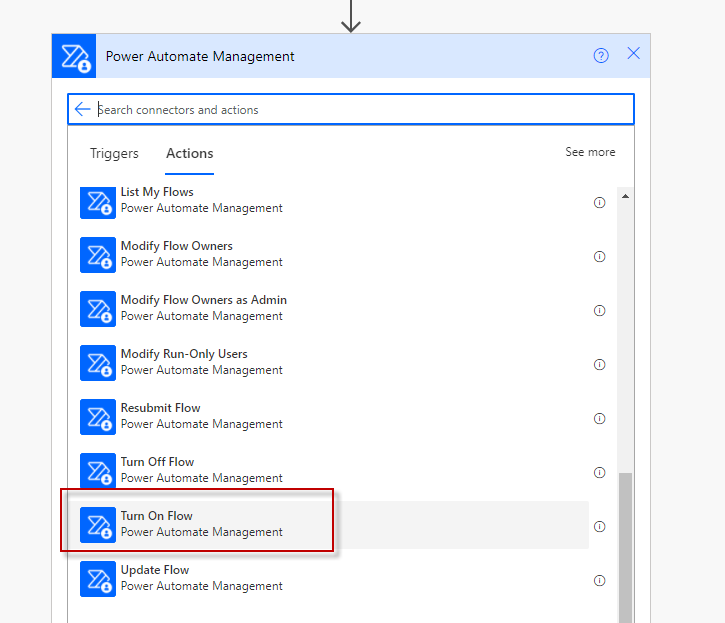Click the Modify Flow Owners as Admin icon

tap(98, 309)
